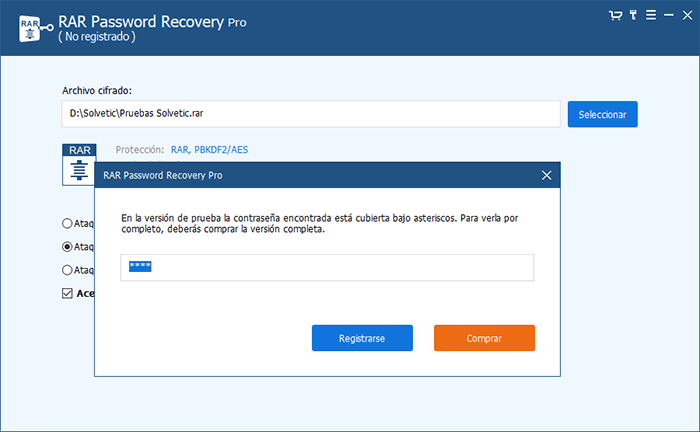Click the masked password asterisks field
The image size is (700, 432).
pyautogui.click(x=327, y=268)
